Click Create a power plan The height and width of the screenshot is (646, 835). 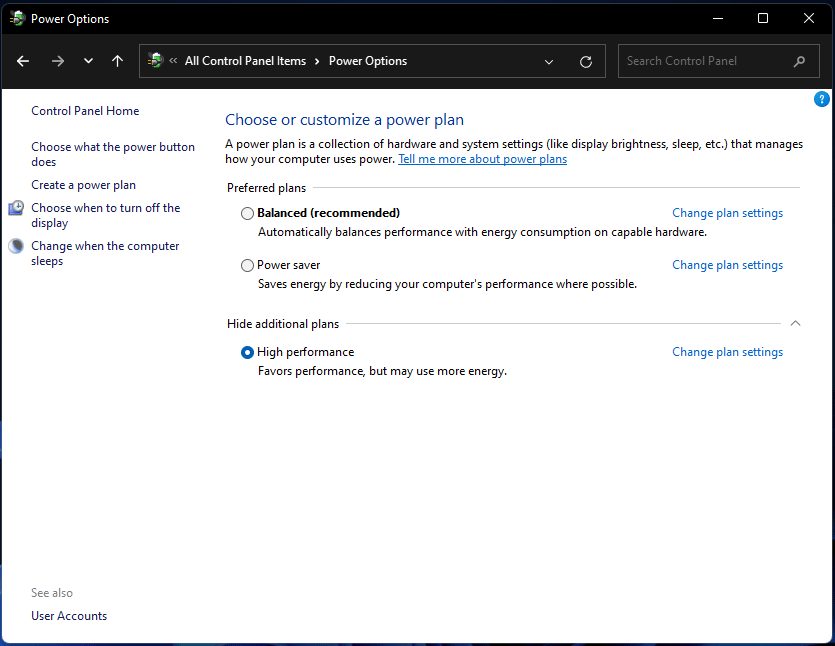click(84, 185)
